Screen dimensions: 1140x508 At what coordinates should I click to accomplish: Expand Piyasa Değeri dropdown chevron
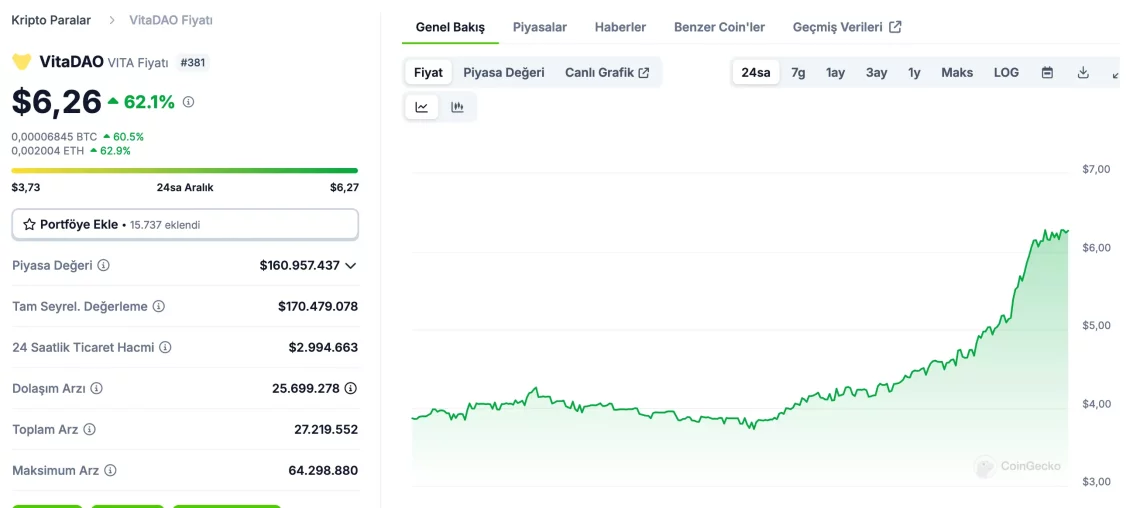(350, 266)
